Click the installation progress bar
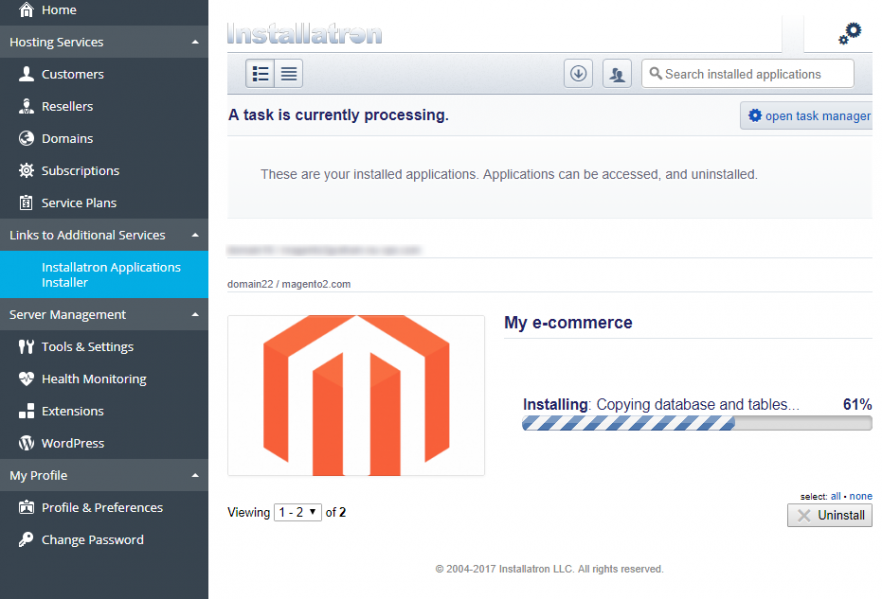 [697, 423]
